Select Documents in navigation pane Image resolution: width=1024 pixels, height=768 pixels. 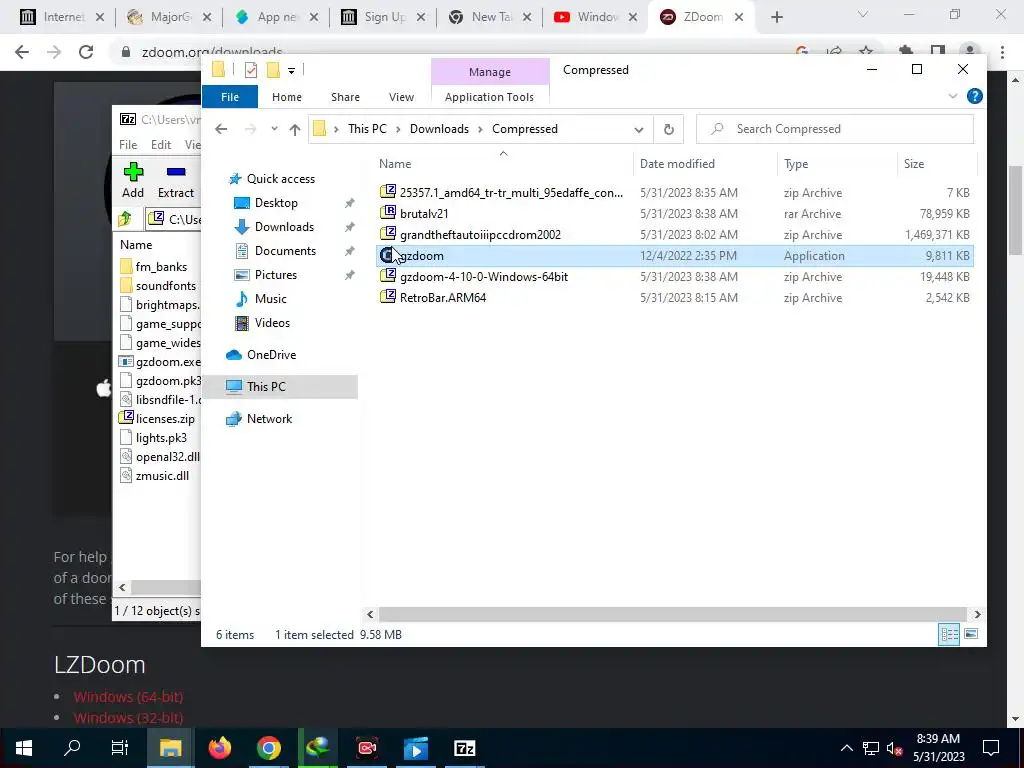click(285, 251)
